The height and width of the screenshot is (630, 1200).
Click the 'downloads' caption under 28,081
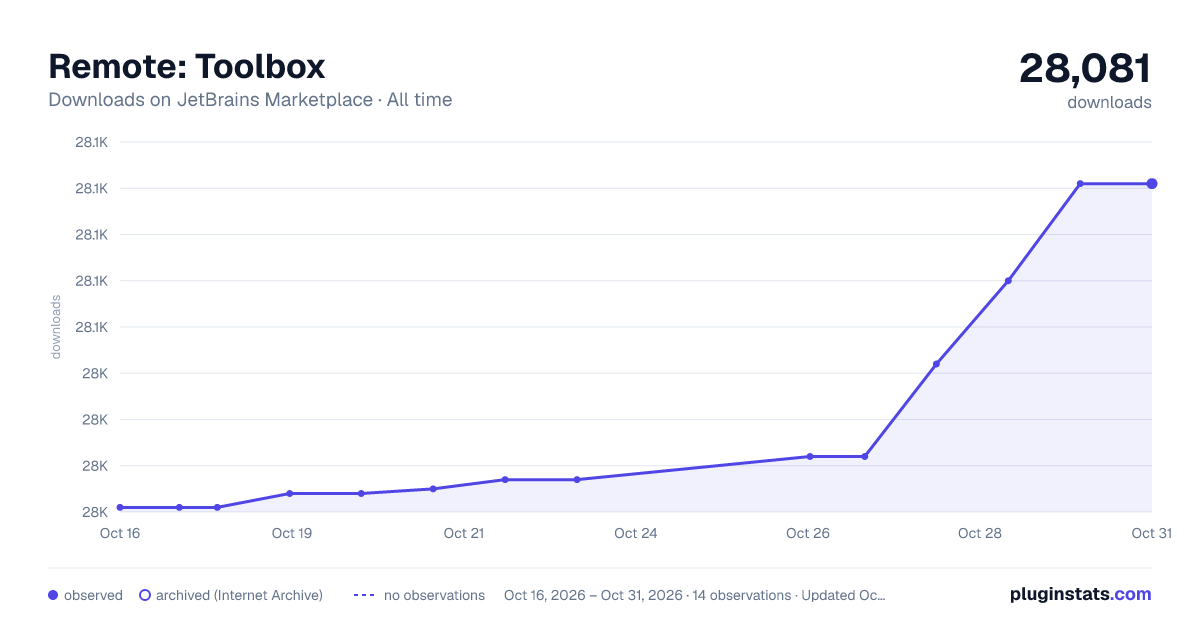pyautogui.click(x=1109, y=102)
